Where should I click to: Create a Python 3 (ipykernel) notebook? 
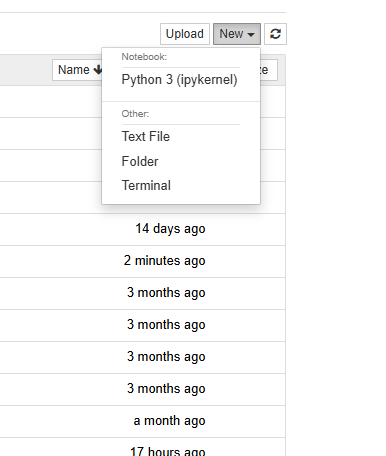click(179, 80)
